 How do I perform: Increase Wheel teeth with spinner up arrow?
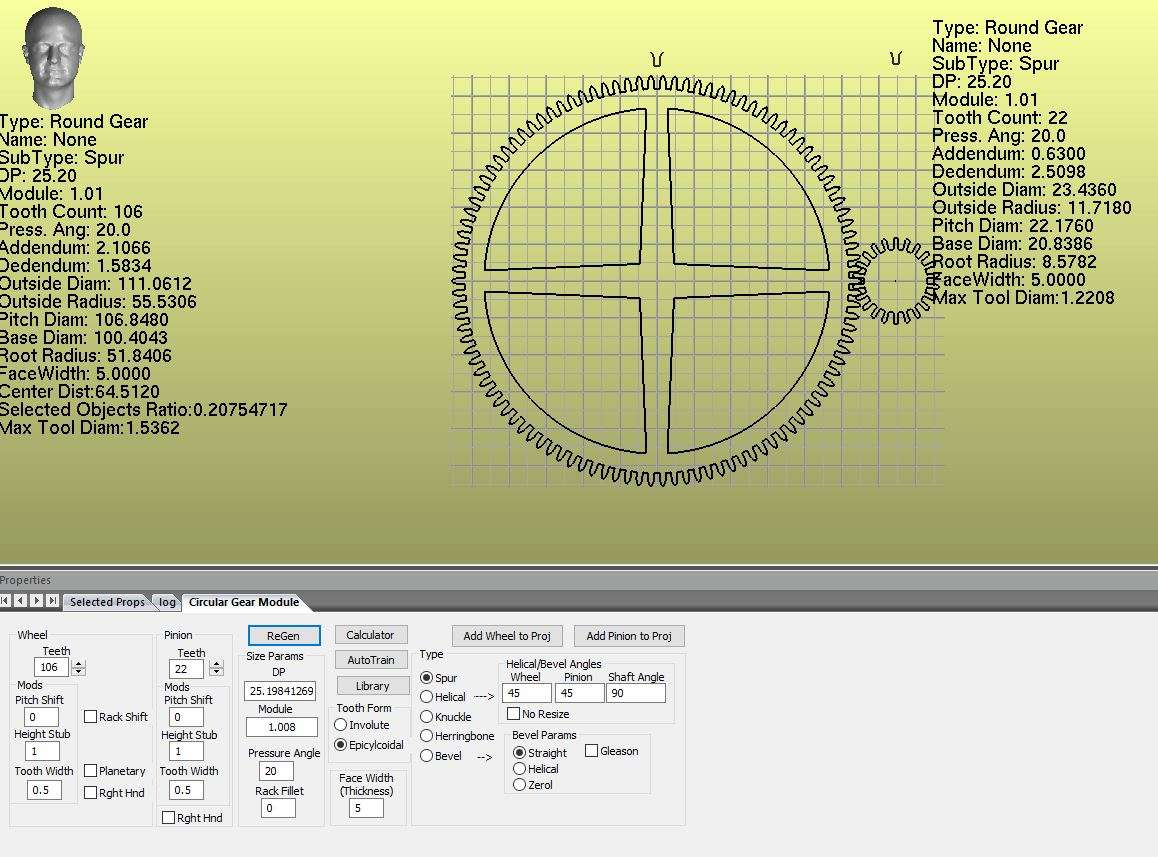point(78,663)
